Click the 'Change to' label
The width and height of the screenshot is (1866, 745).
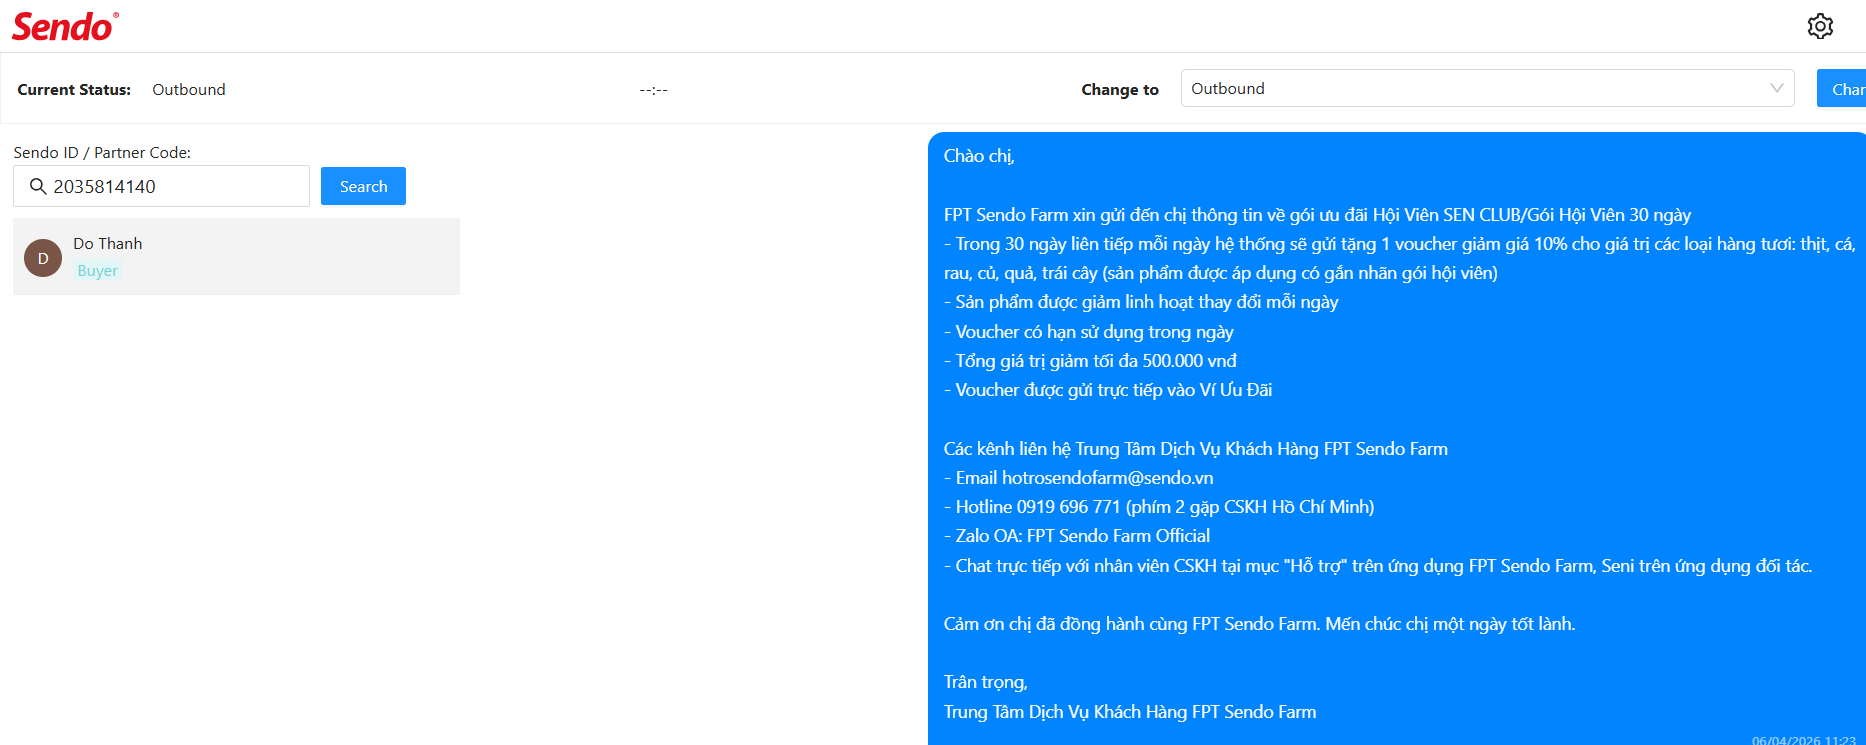(x=1120, y=90)
